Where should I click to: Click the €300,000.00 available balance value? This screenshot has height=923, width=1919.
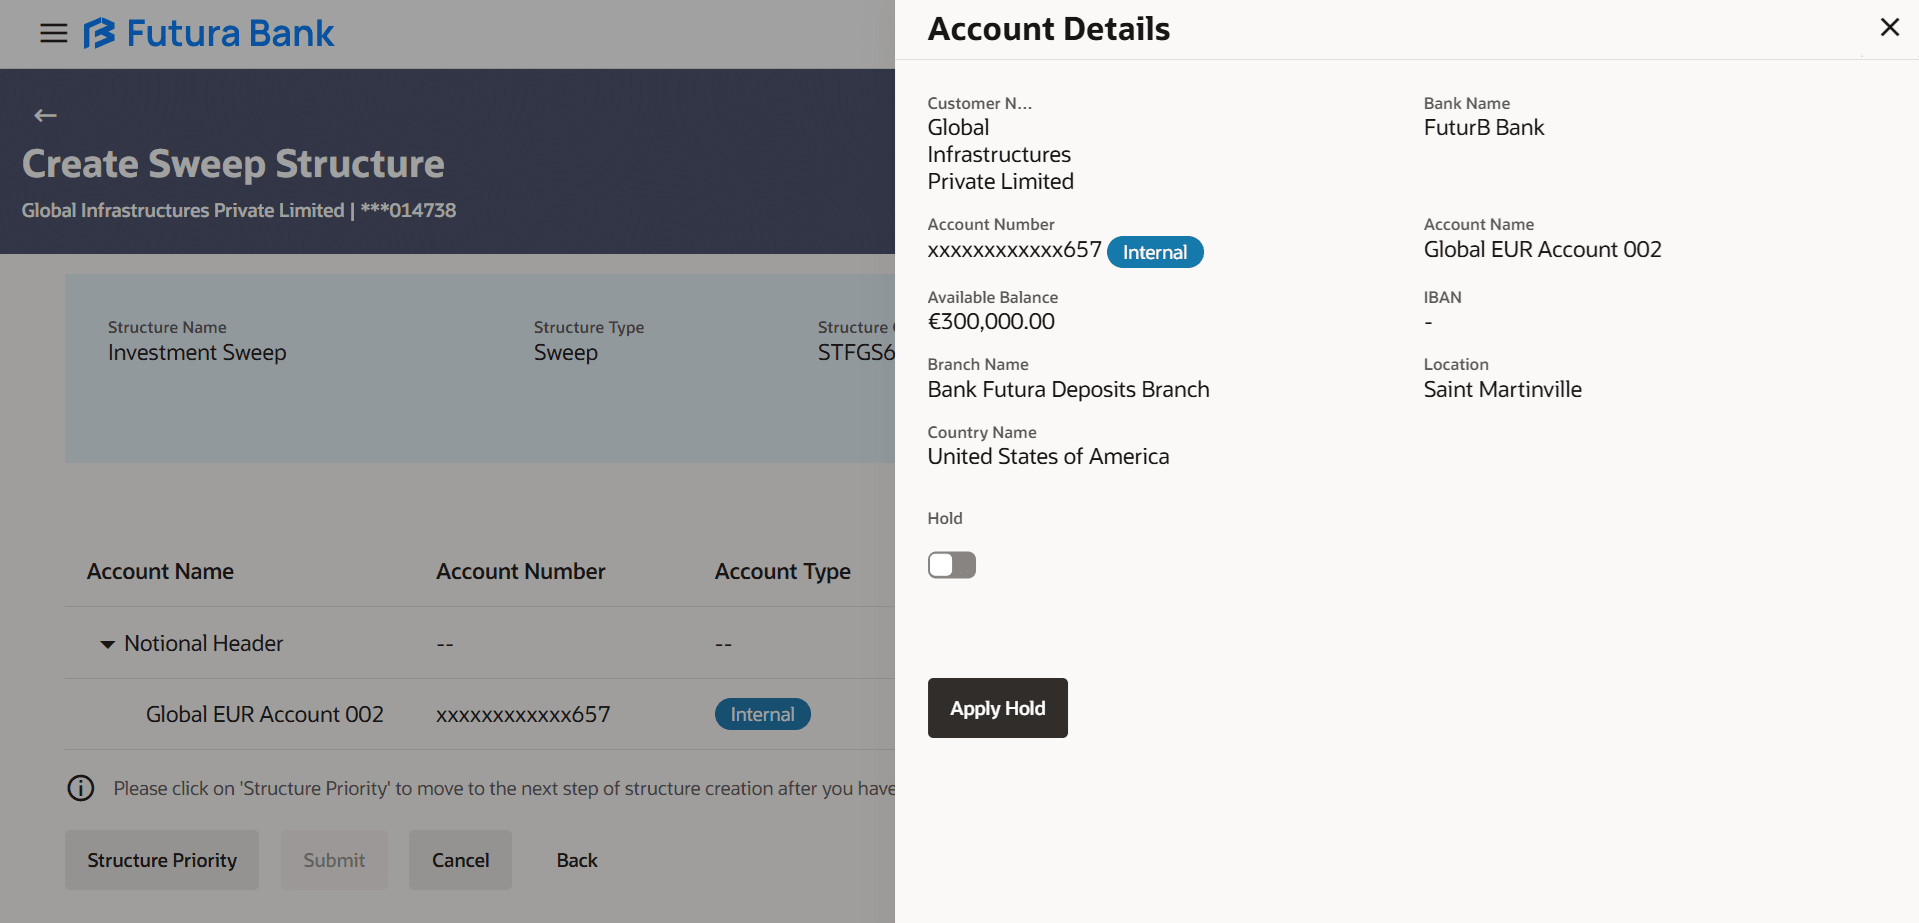(x=991, y=322)
